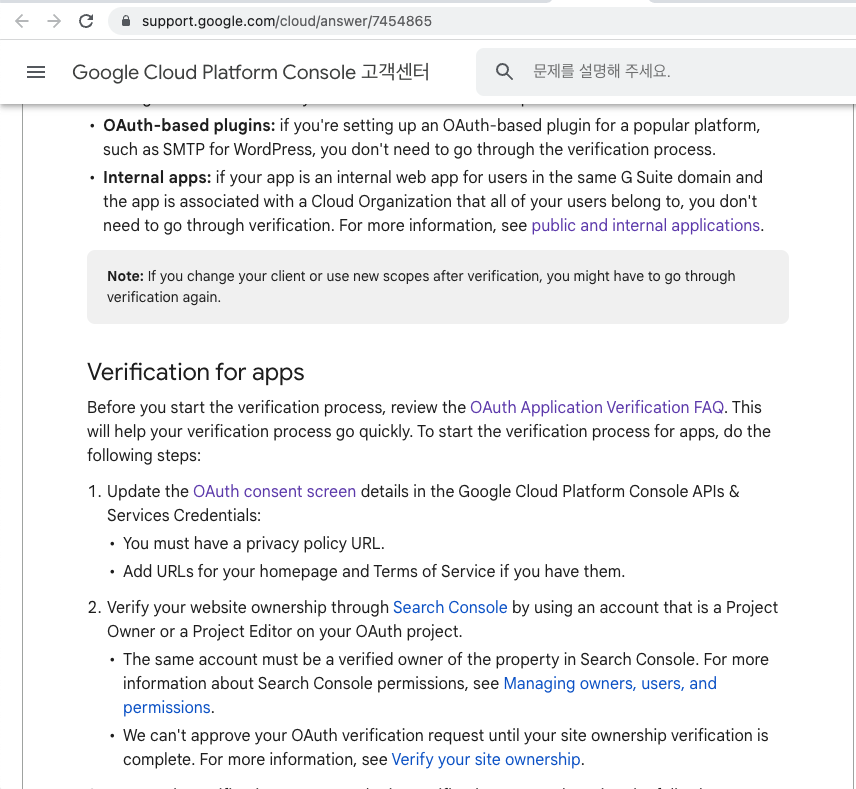Follow the OAuth consent screen link

coord(274,491)
